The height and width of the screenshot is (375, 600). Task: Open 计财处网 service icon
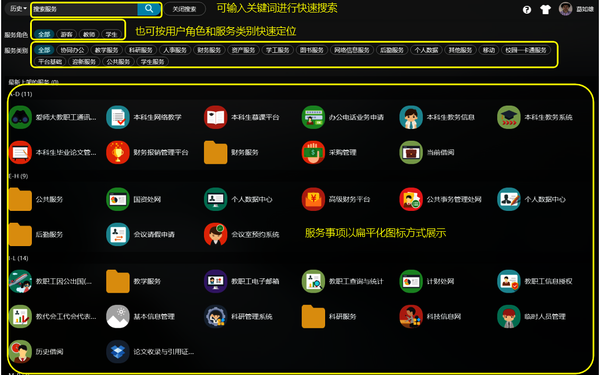[411, 281]
